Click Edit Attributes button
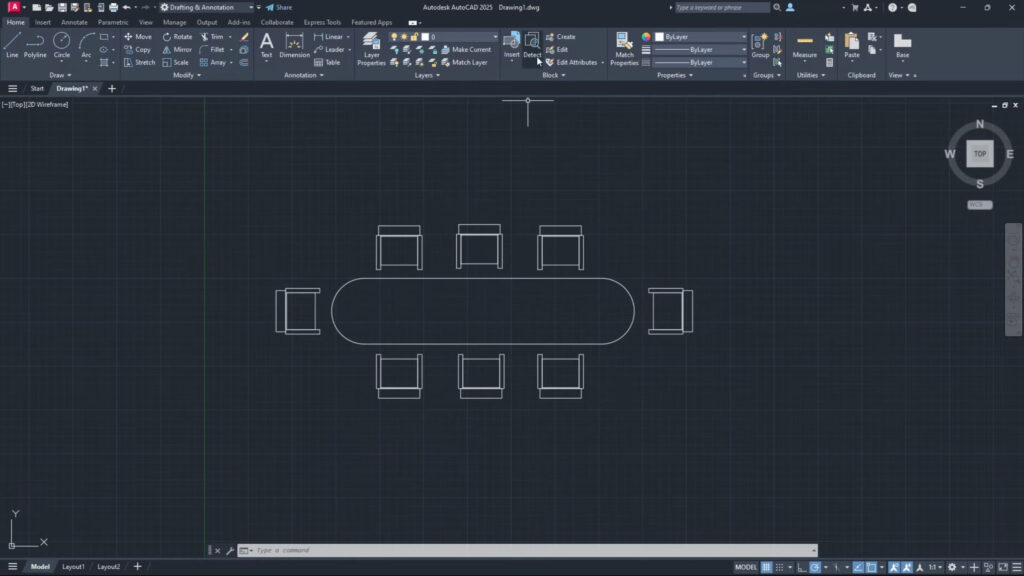Viewport: 1024px width, 576px height. click(x=571, y=63)
